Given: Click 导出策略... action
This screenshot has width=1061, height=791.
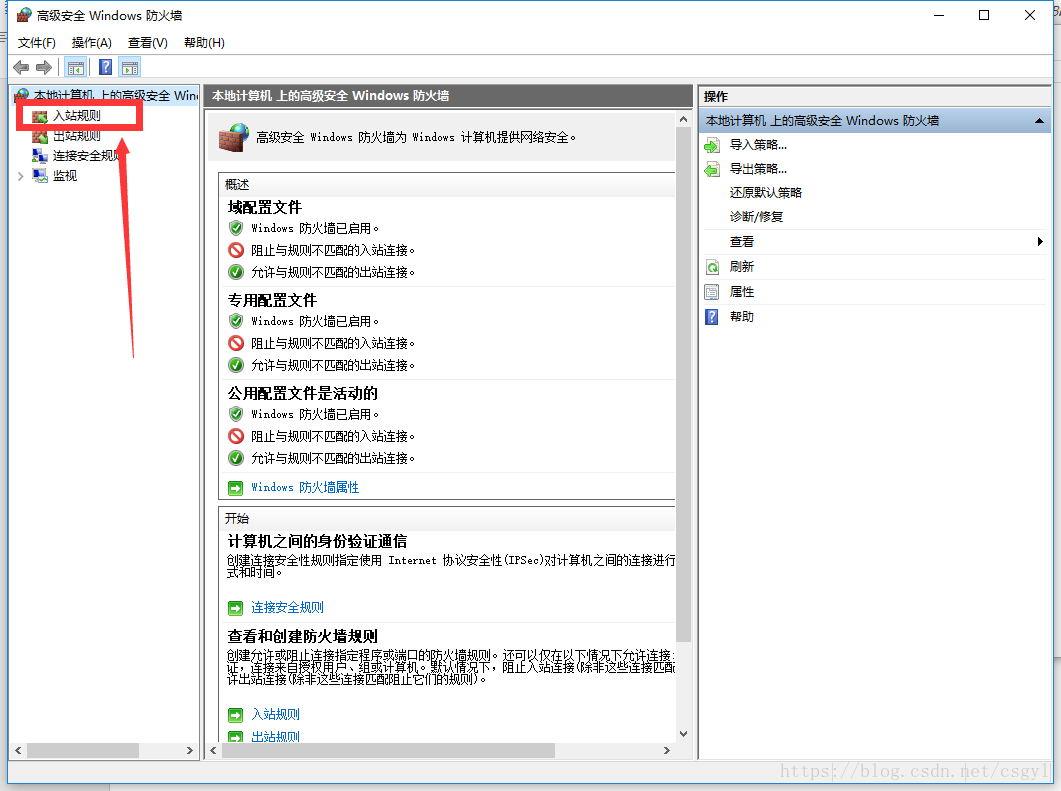Looking at the screenshot, I should pos(758,169).
